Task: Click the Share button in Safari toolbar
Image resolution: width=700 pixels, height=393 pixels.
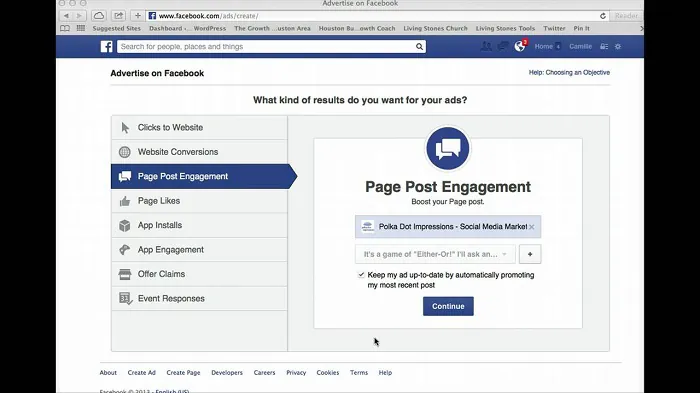Action: (118, 16)
